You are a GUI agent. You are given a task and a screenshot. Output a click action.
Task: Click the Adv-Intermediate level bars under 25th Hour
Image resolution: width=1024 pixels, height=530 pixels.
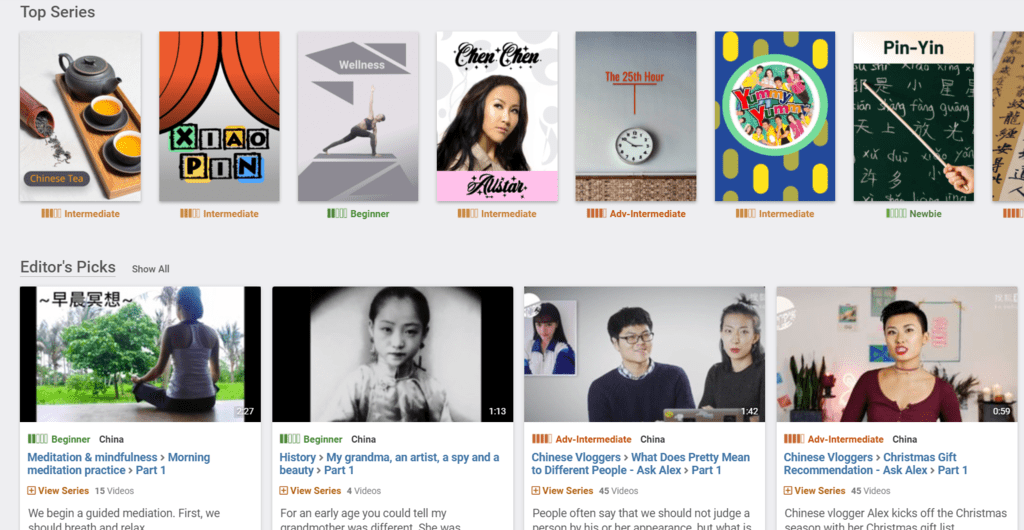[x=596, y=213]
